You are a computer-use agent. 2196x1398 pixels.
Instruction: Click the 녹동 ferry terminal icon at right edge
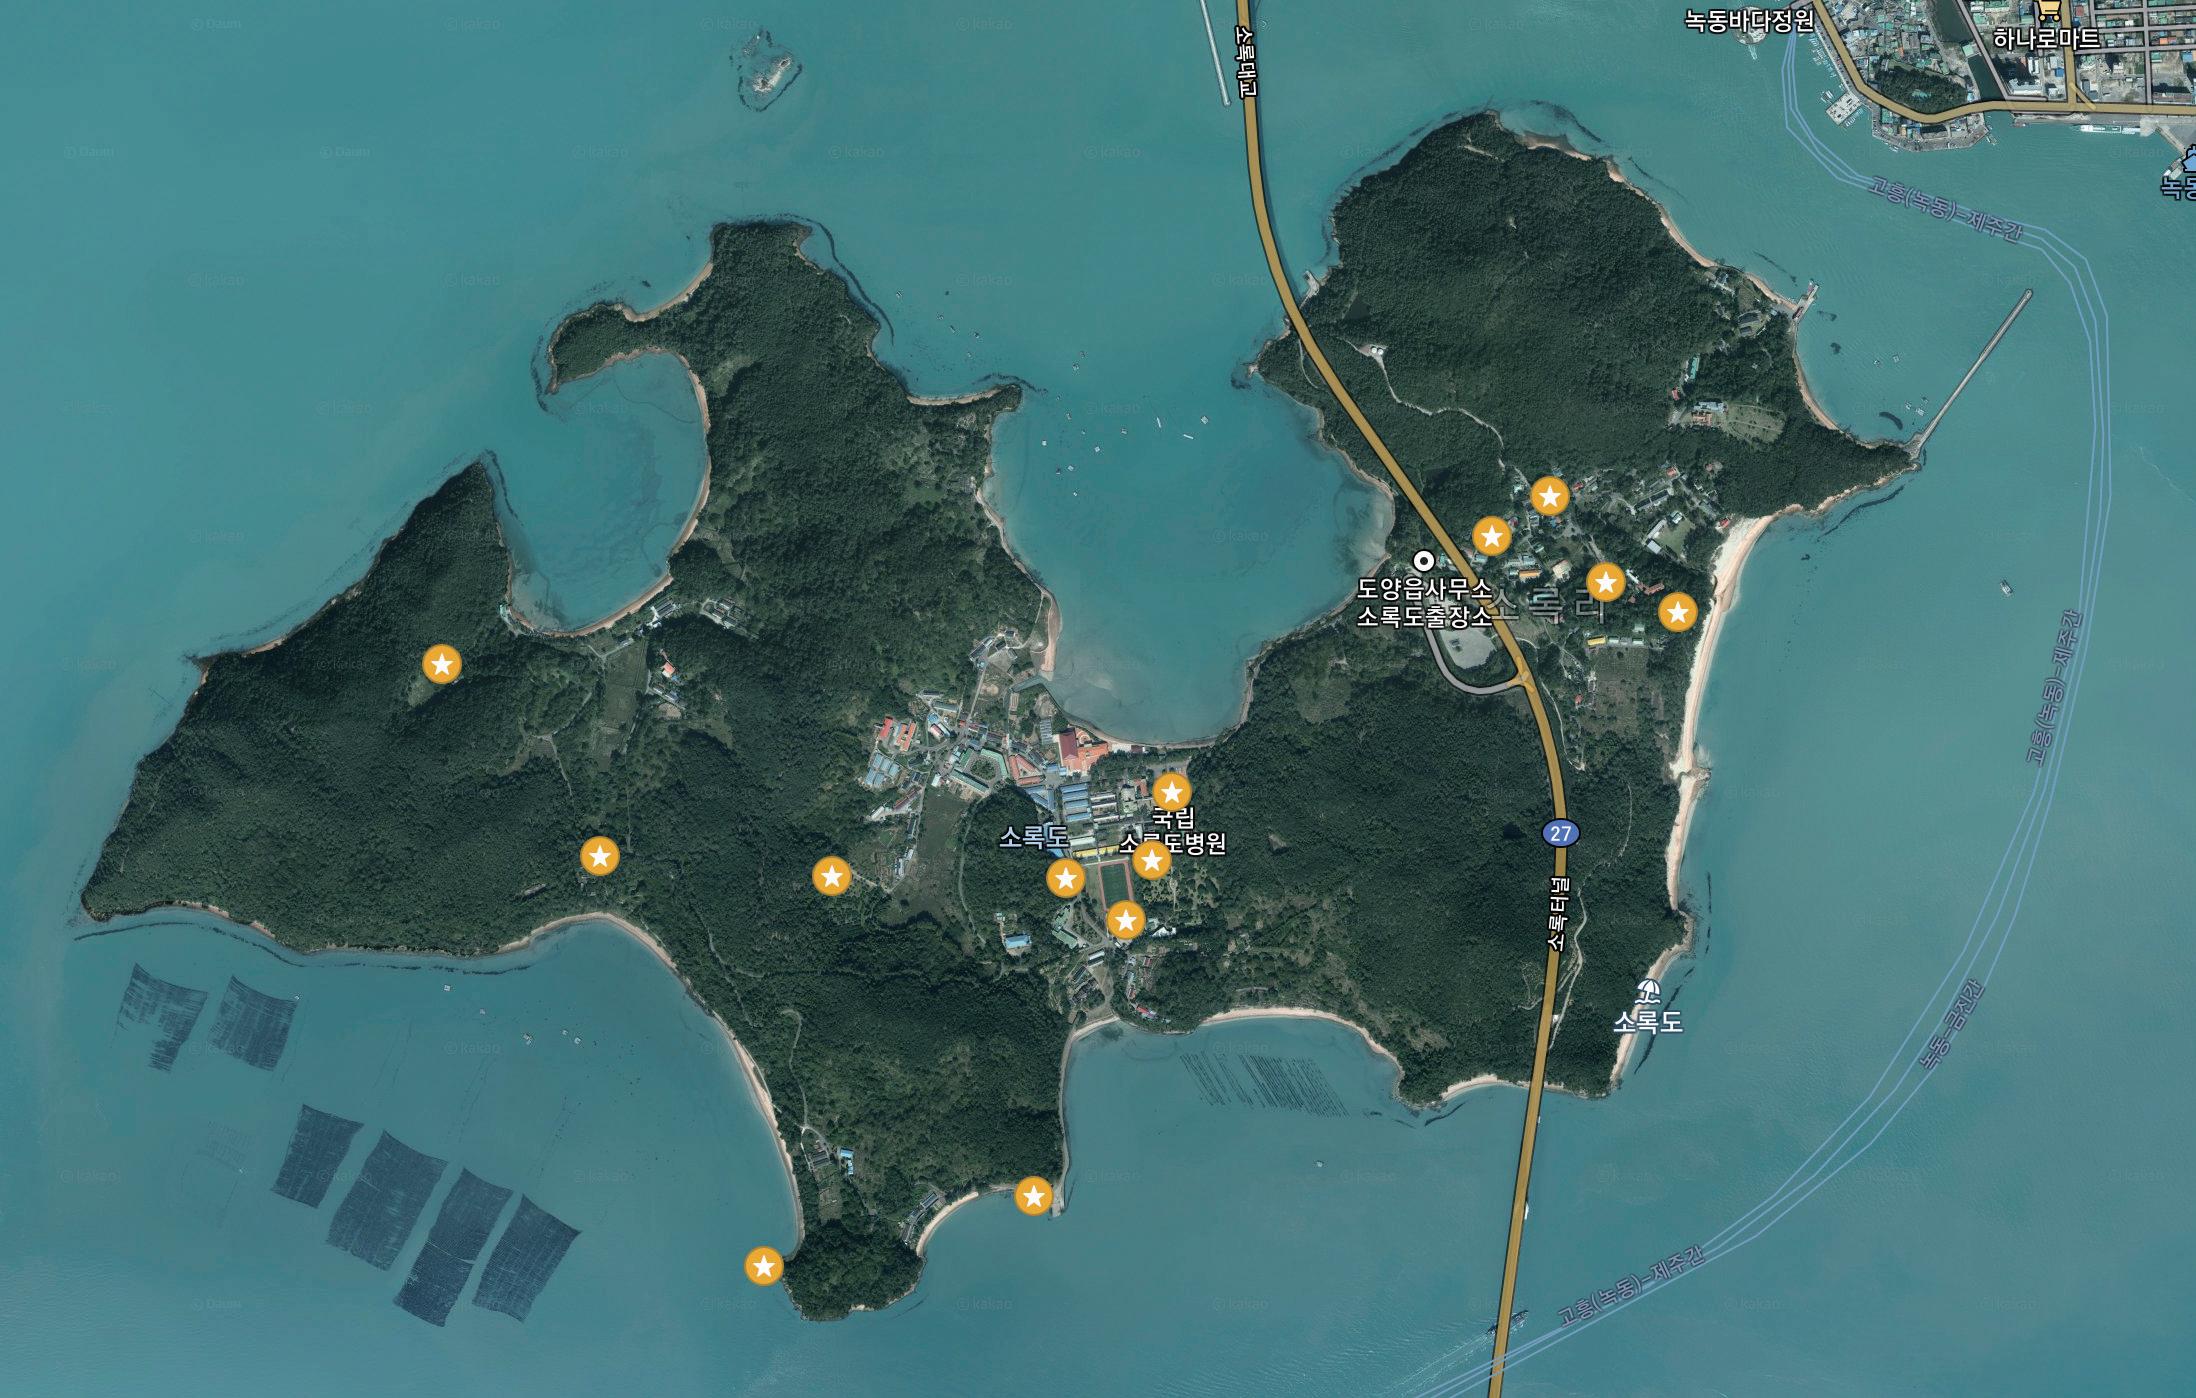tap(2188, 160)
